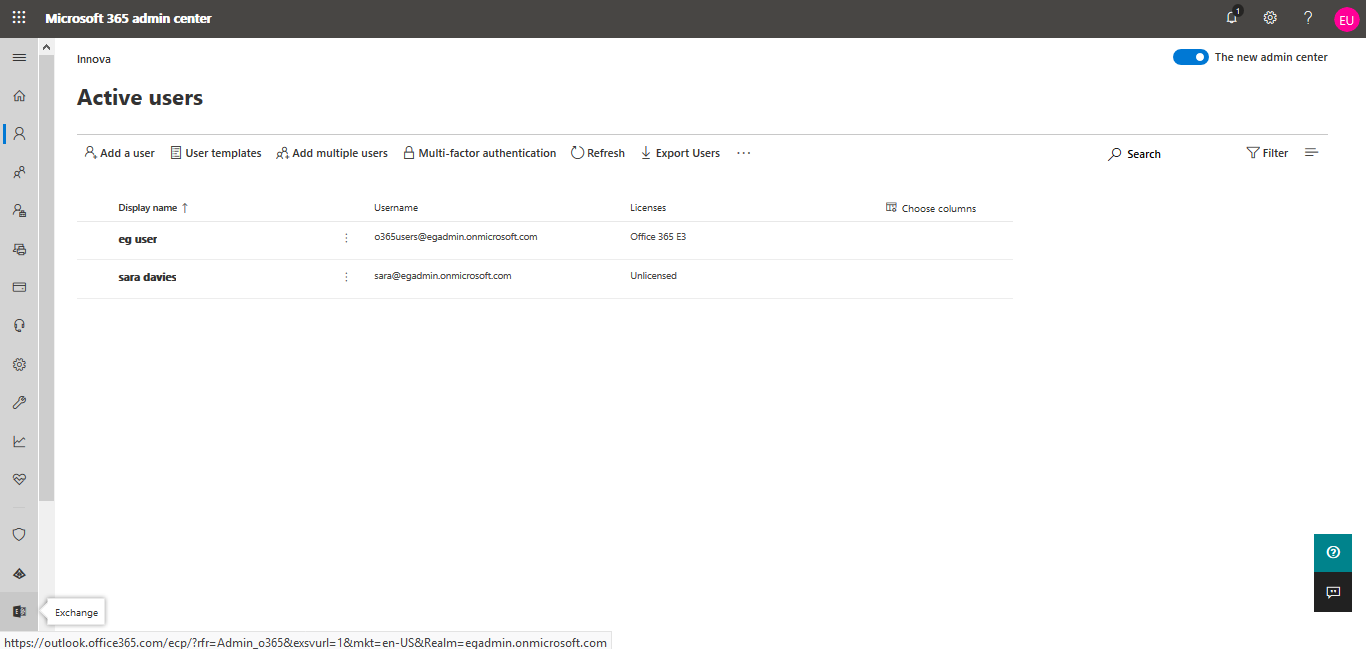This screenshot has height=649, width=1366.
Task: Select the Users icon in sidebar
Action: click(19, 133)
